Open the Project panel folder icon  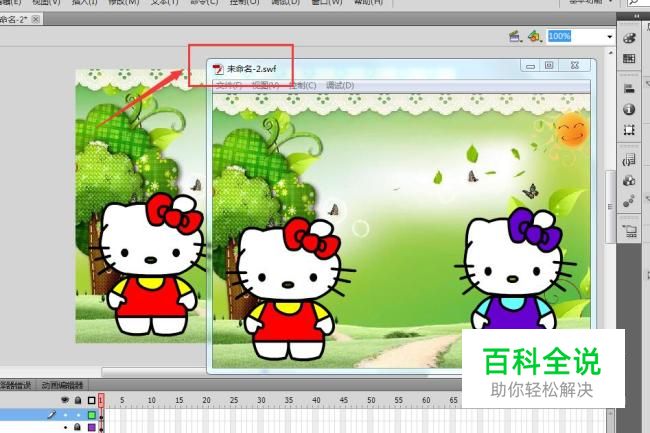[x=630, y=231]
